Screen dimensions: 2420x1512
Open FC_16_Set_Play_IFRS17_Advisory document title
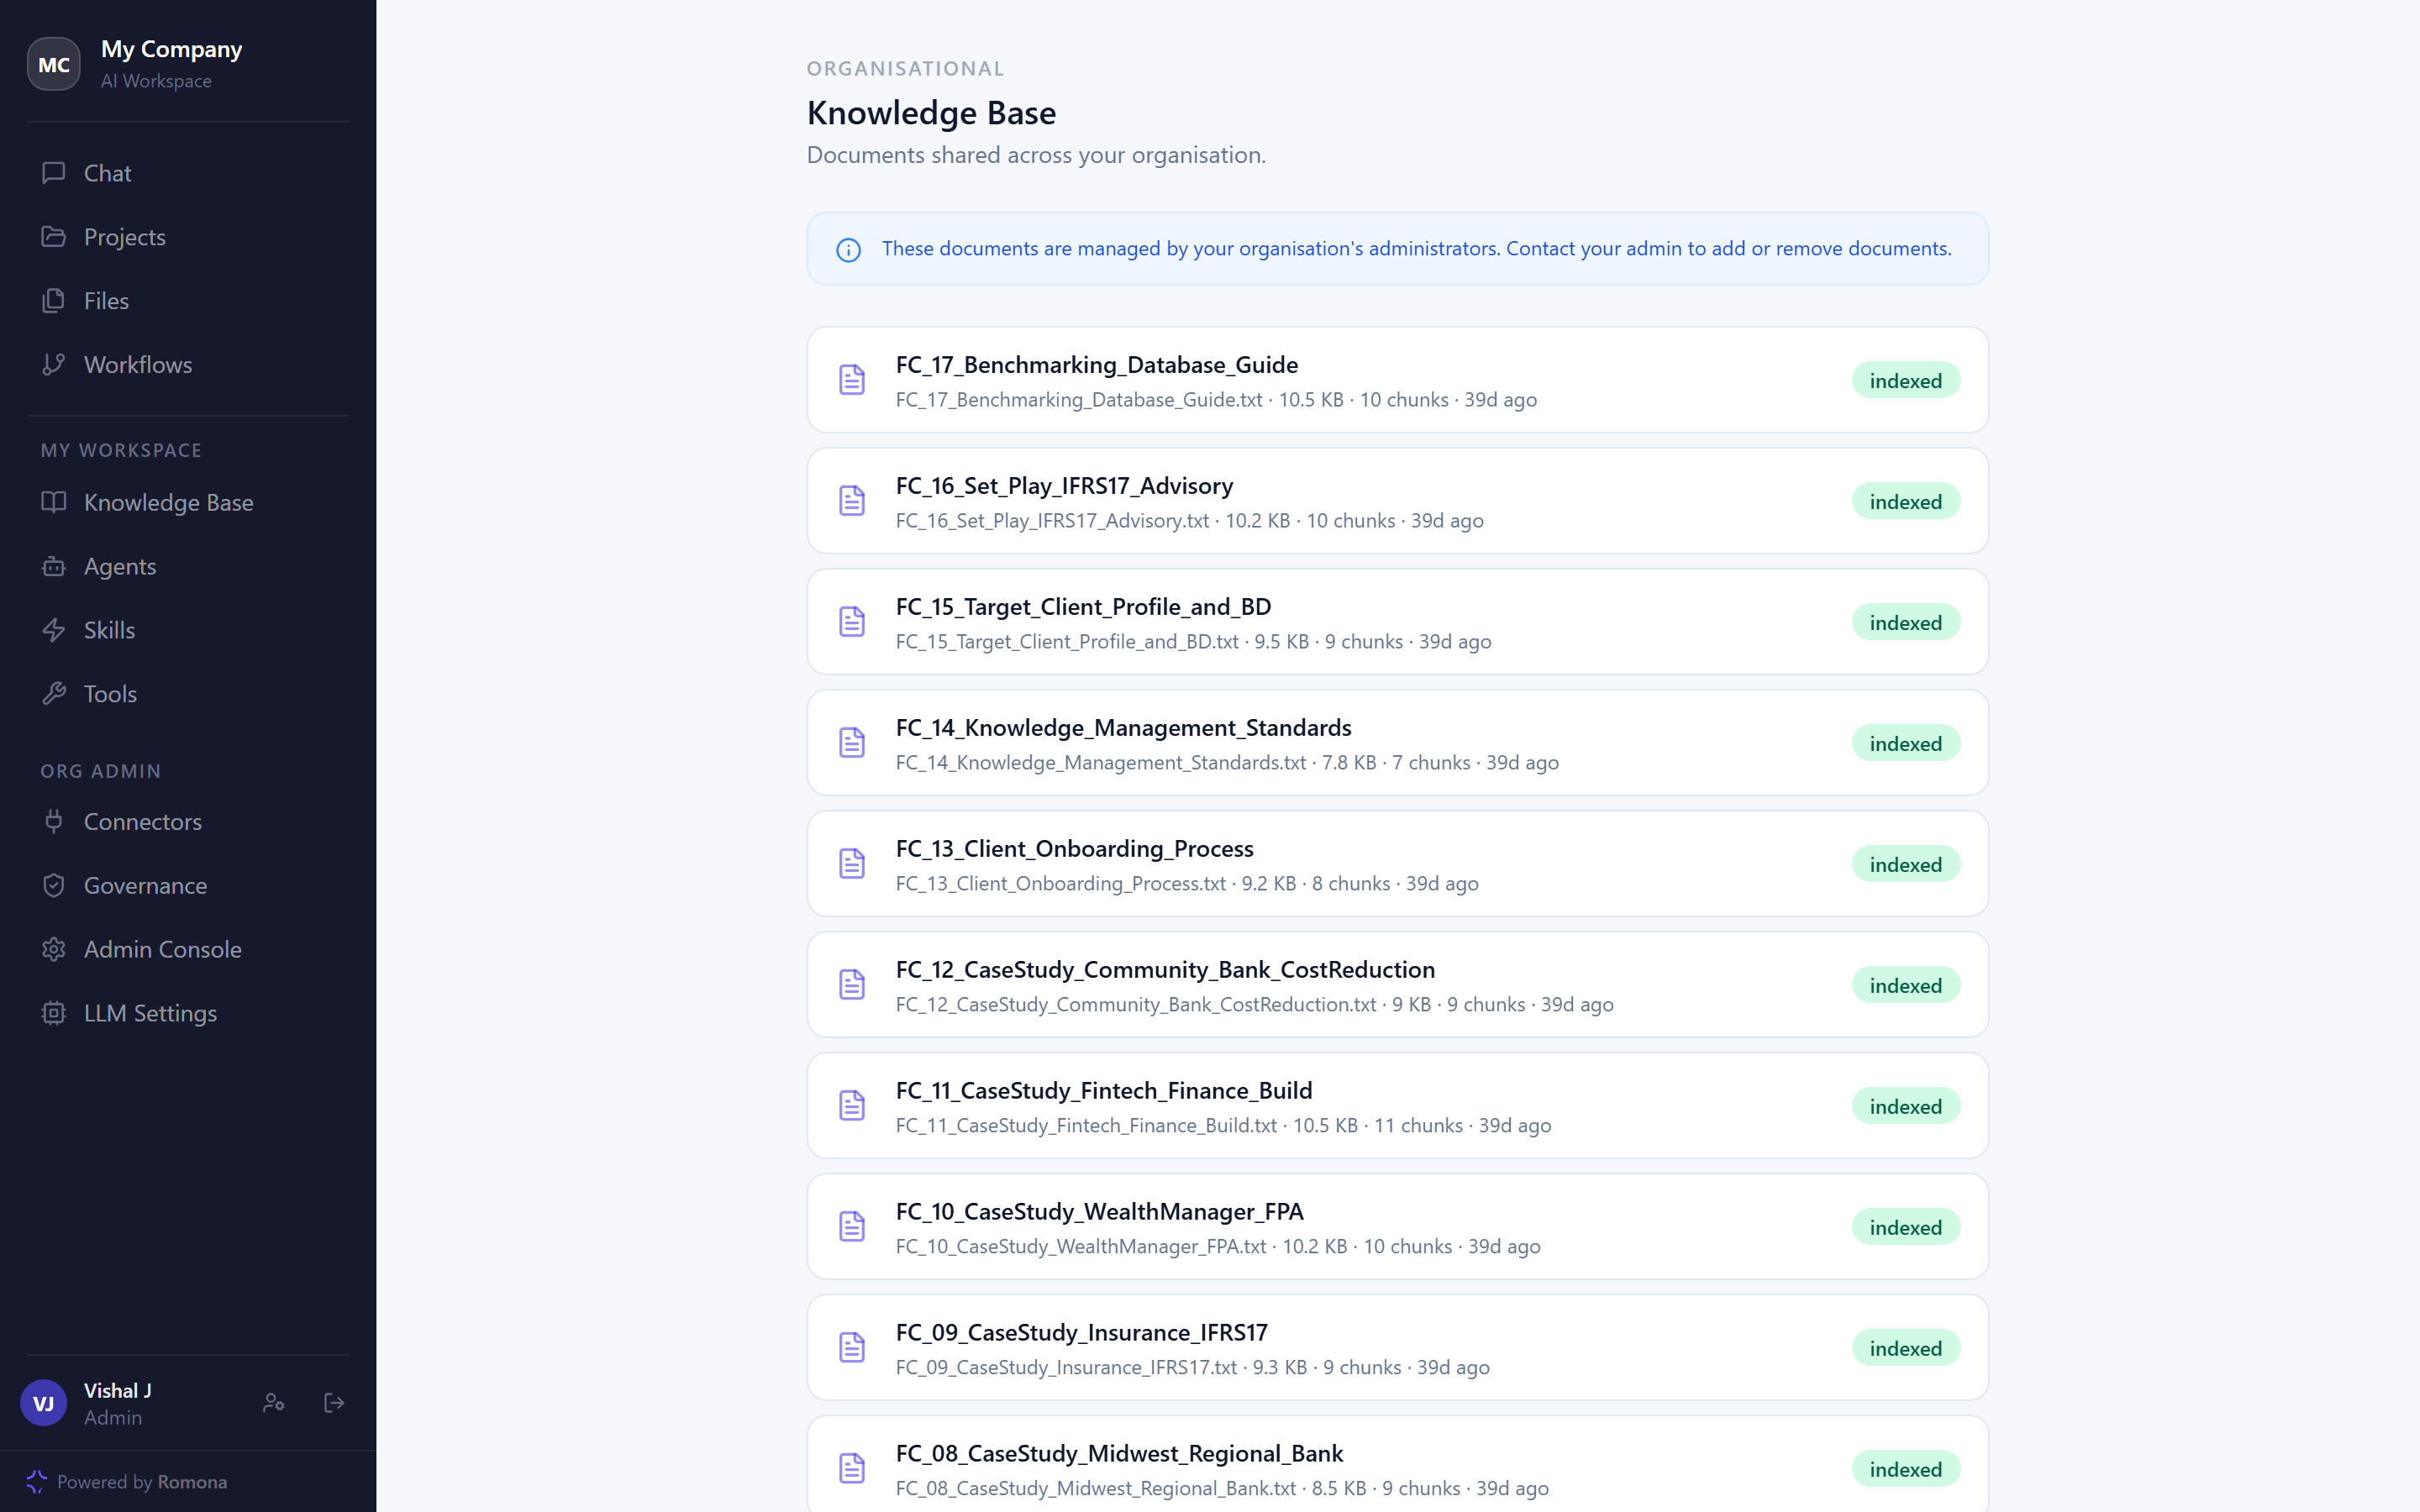pos(1064,486)
